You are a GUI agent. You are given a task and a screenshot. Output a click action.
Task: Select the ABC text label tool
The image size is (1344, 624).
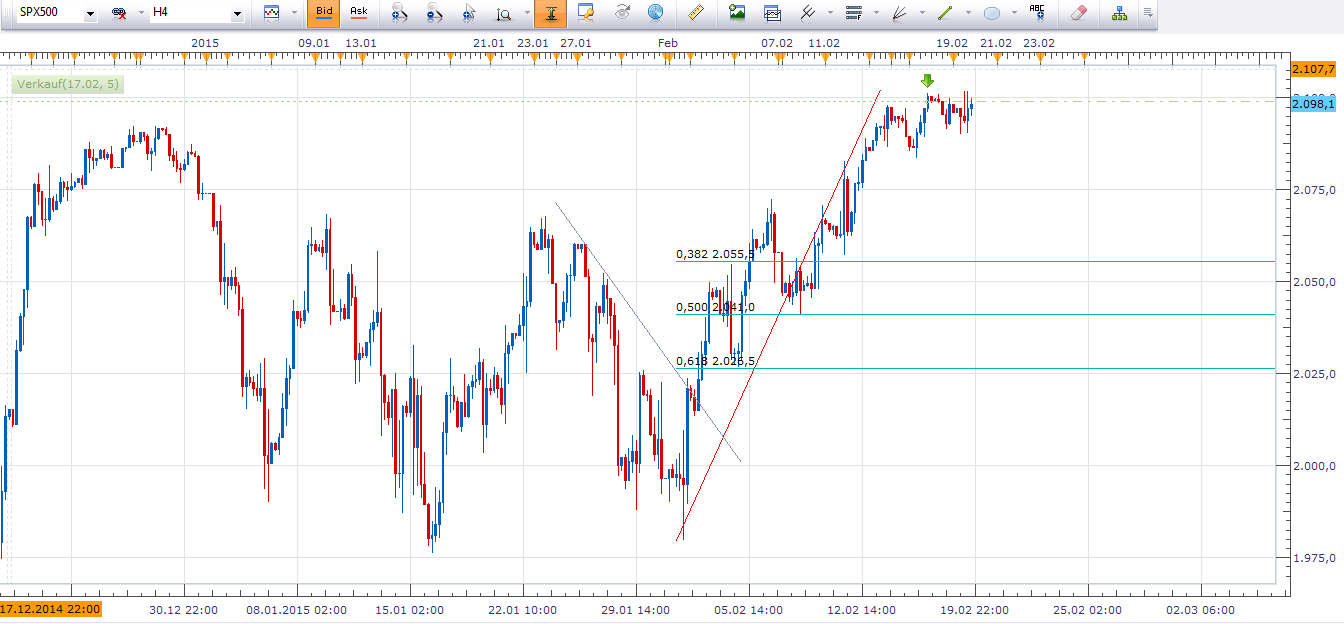[x=1037, y=13]
